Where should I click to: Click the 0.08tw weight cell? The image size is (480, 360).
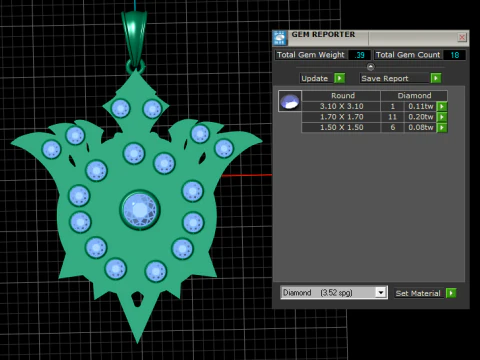point(420,128)
